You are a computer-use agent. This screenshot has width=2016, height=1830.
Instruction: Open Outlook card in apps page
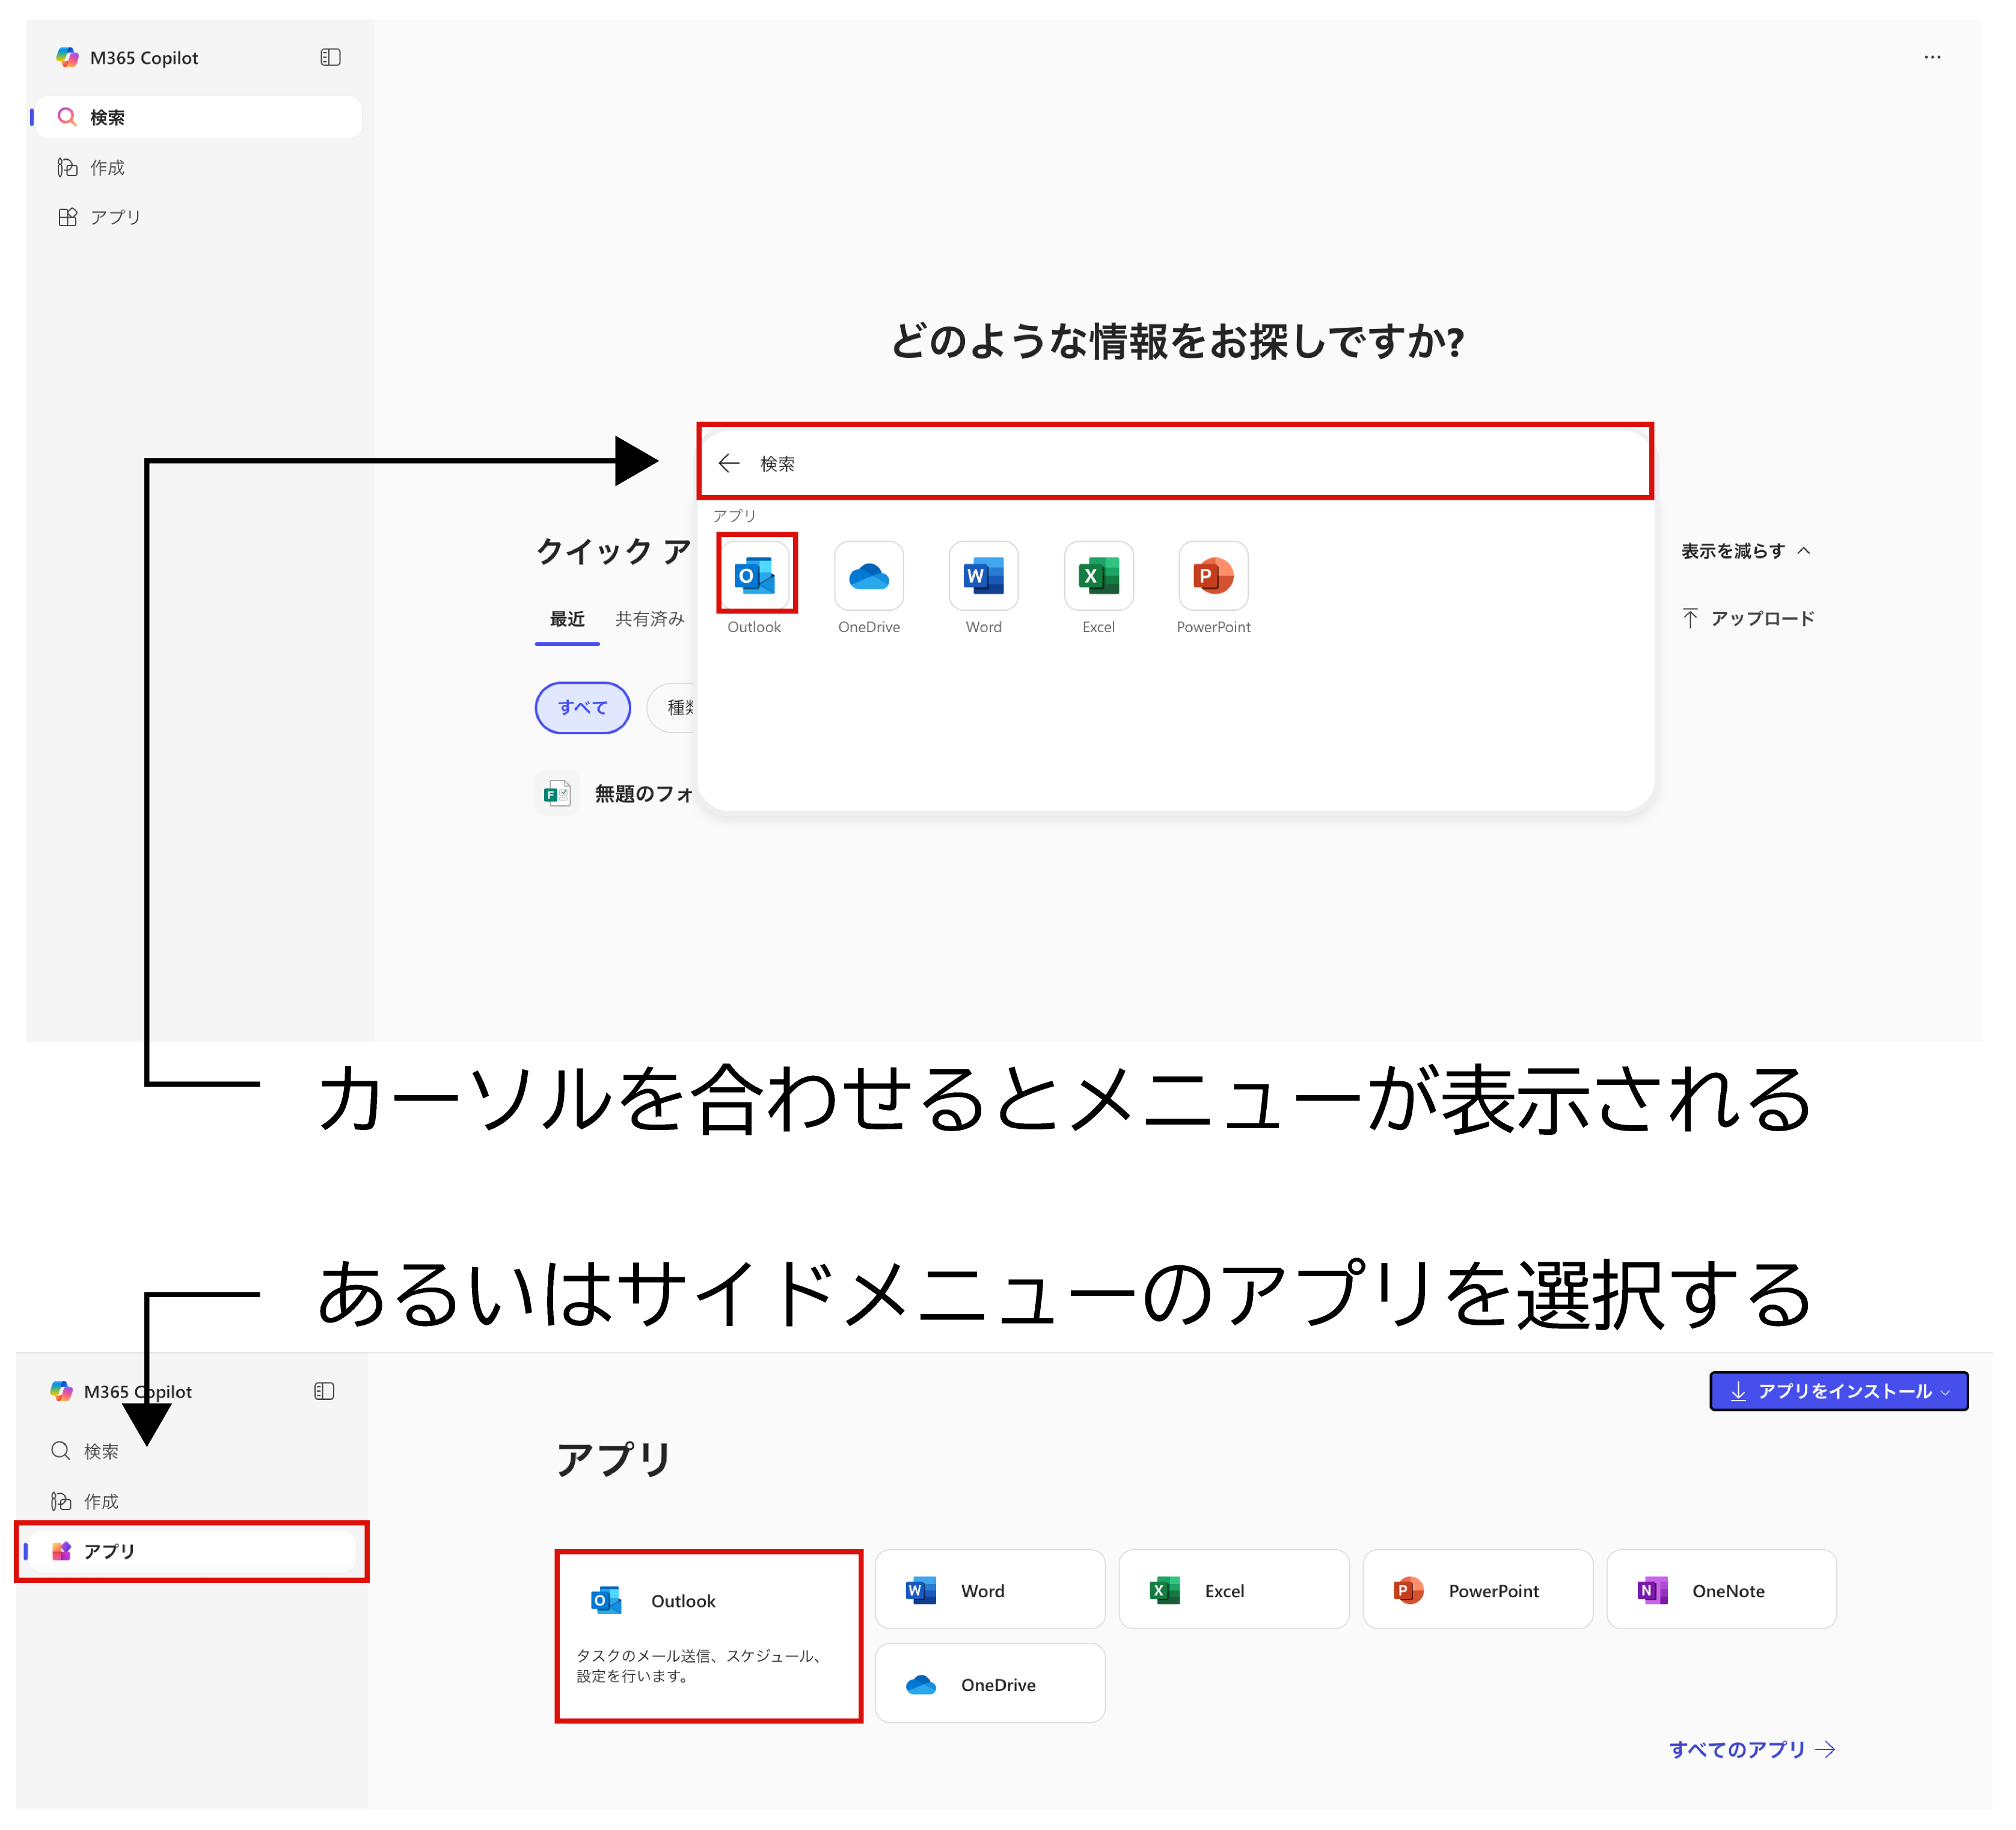[708, 1636]
